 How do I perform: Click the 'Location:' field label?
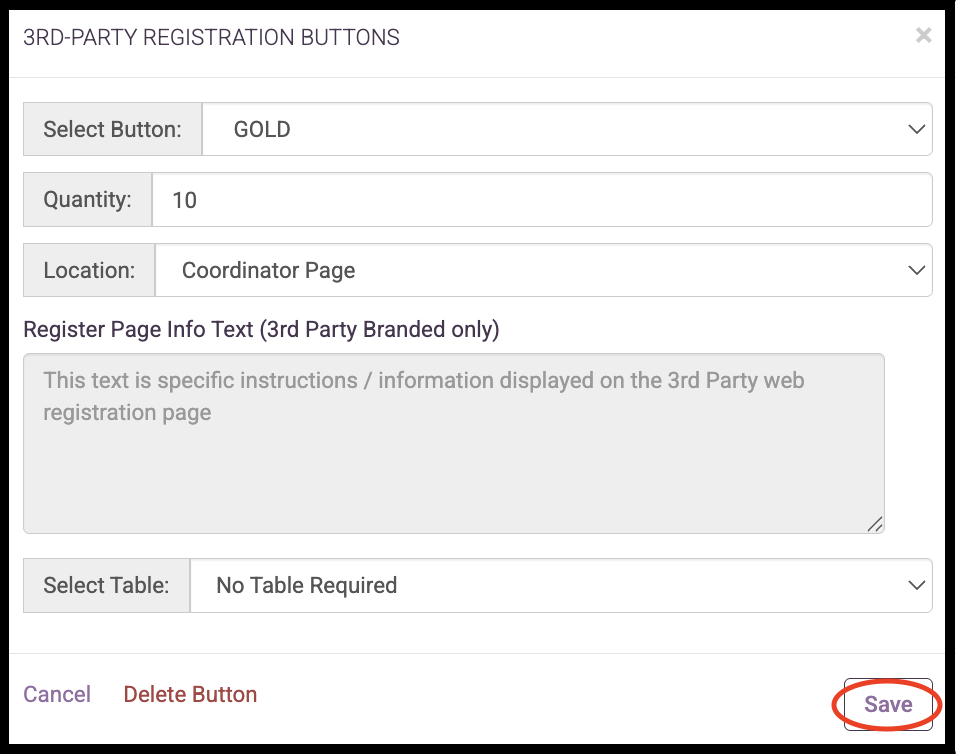pos(89,270)
